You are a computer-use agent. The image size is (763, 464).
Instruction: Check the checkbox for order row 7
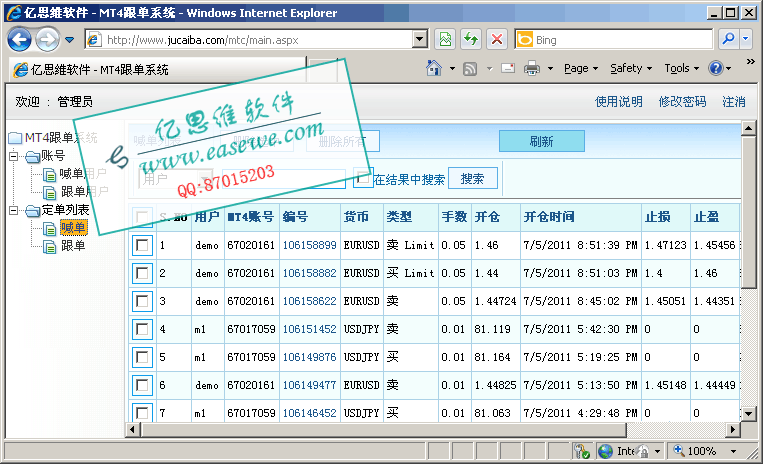pyautogui.click(x=142, y=412)
